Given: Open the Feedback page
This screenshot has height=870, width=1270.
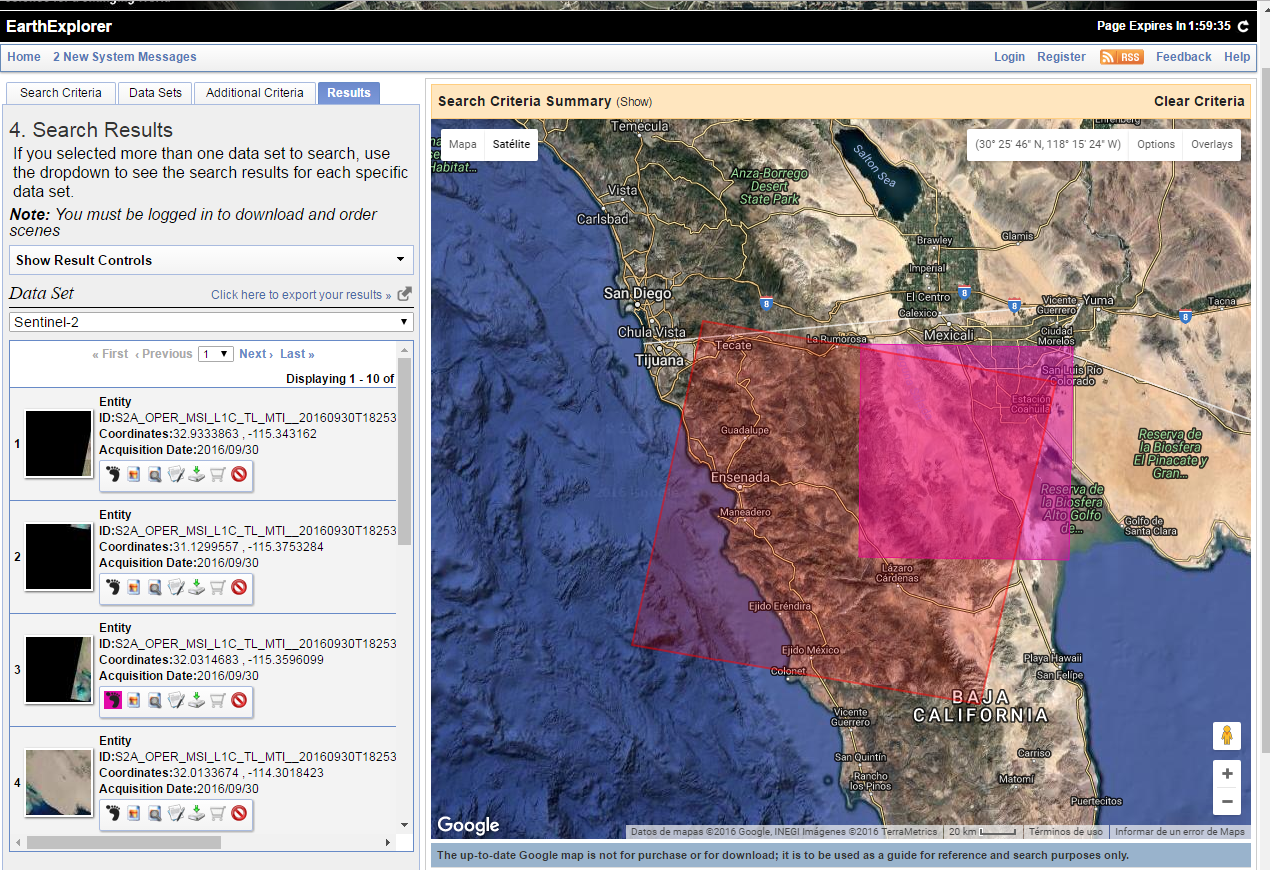Looking at the screenshot, I should pos(1184,57).
